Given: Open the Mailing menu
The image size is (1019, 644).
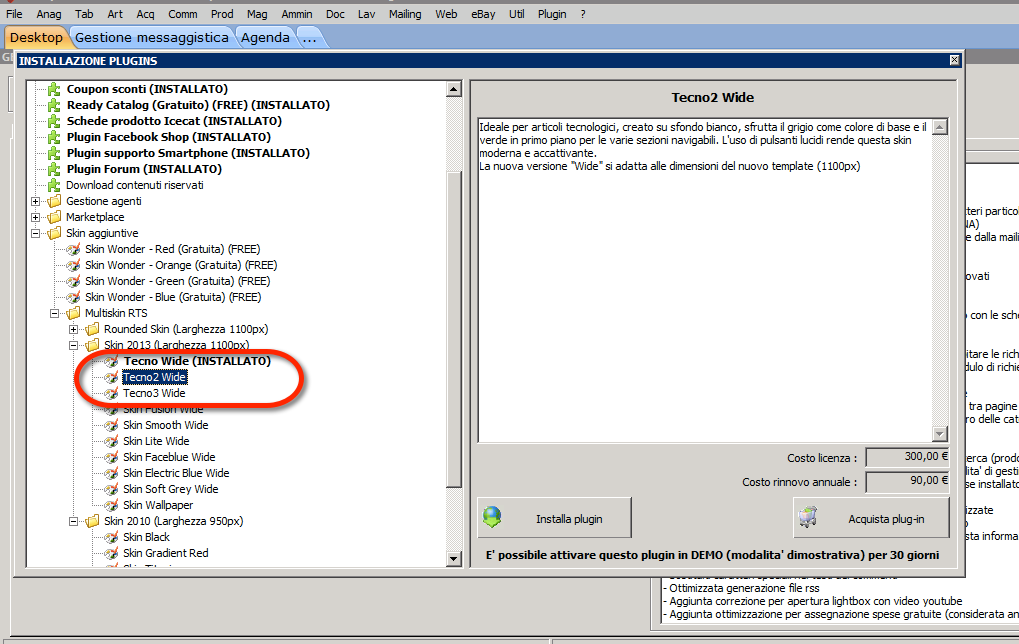Looking at the screenshot, I should click(x=405, y=14).
